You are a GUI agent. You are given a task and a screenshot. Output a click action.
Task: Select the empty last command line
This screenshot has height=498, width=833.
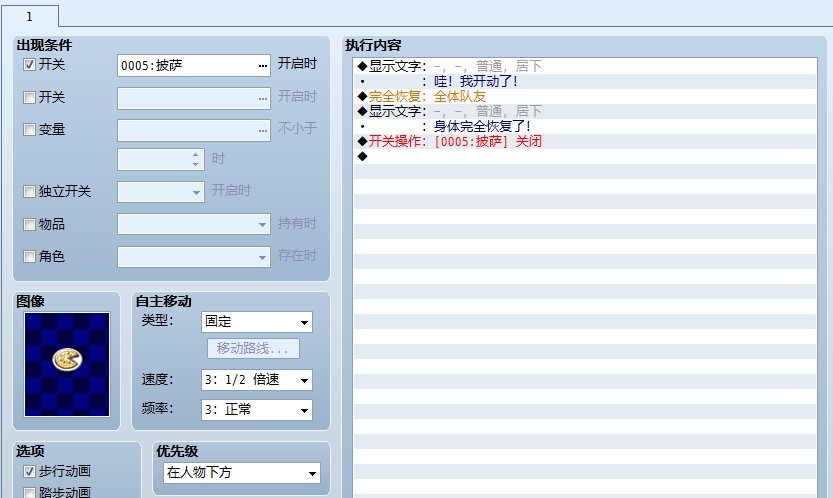[x=585, y=156]
